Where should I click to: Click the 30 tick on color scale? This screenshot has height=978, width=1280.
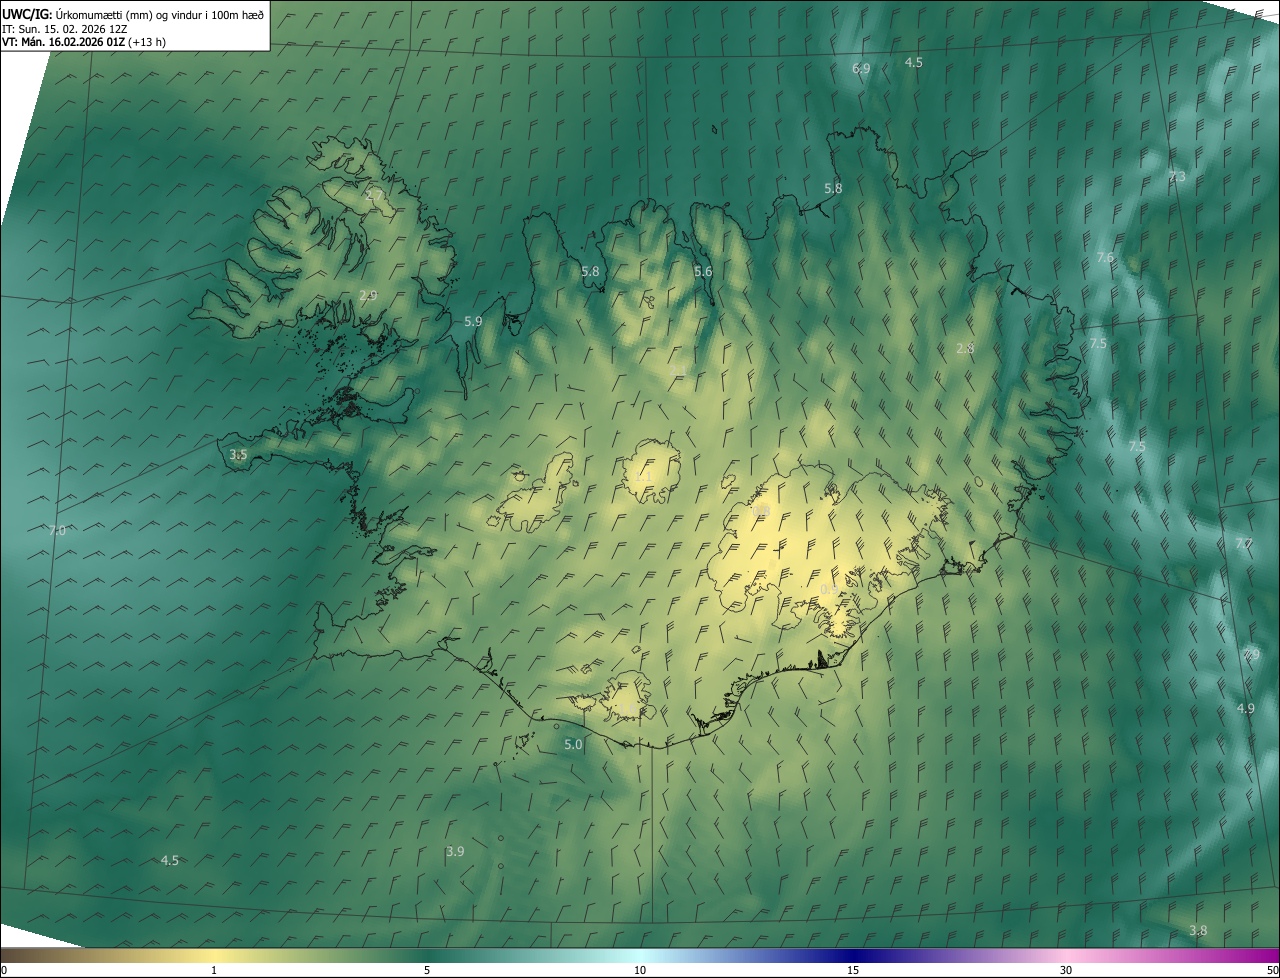pos(1066,971)
